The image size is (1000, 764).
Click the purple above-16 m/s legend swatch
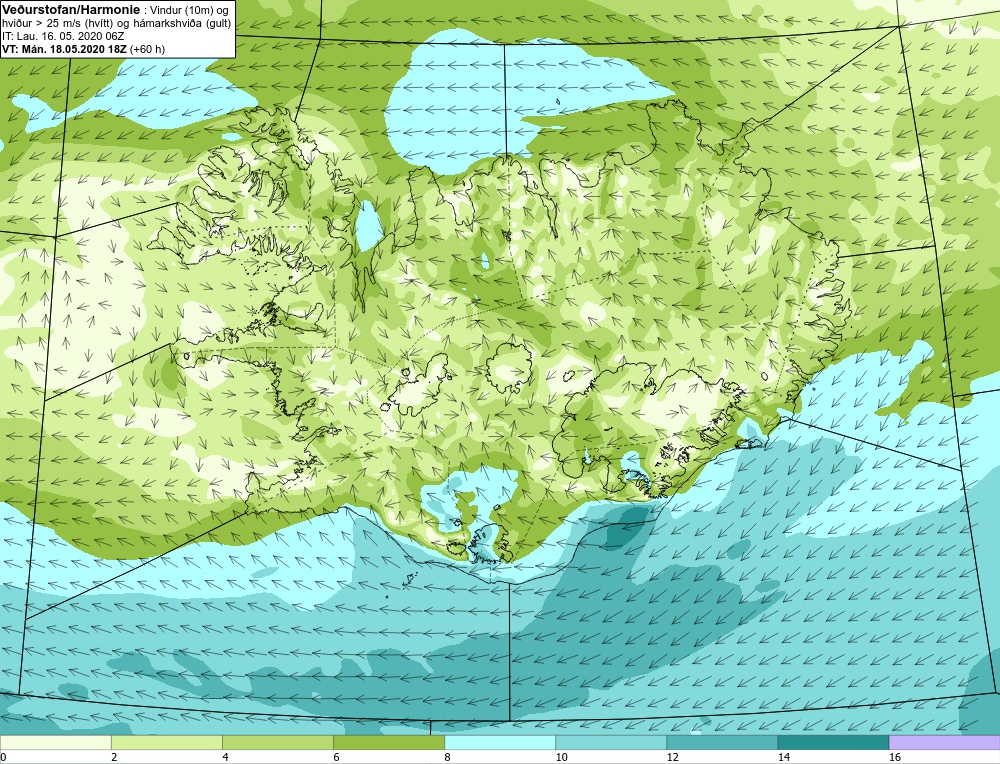pyautogui.click(x=944, y=742)
